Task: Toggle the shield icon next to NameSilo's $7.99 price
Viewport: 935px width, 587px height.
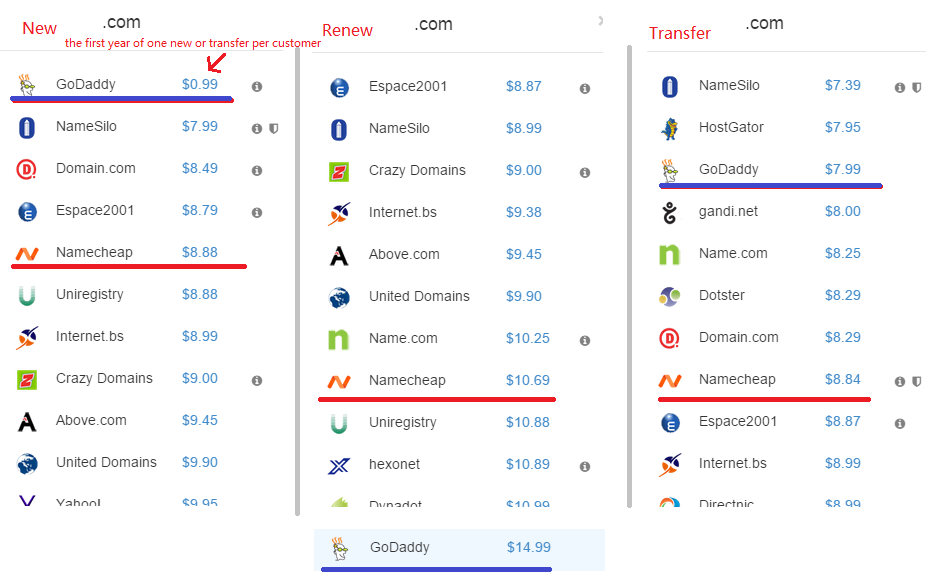Action: coord(272,126)
